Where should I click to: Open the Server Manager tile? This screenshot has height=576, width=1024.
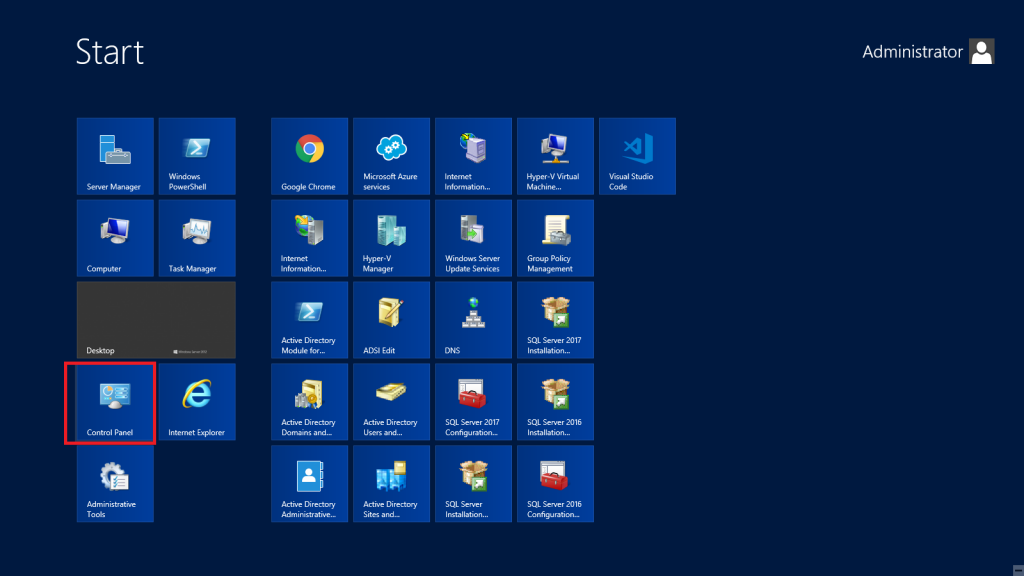115,156
